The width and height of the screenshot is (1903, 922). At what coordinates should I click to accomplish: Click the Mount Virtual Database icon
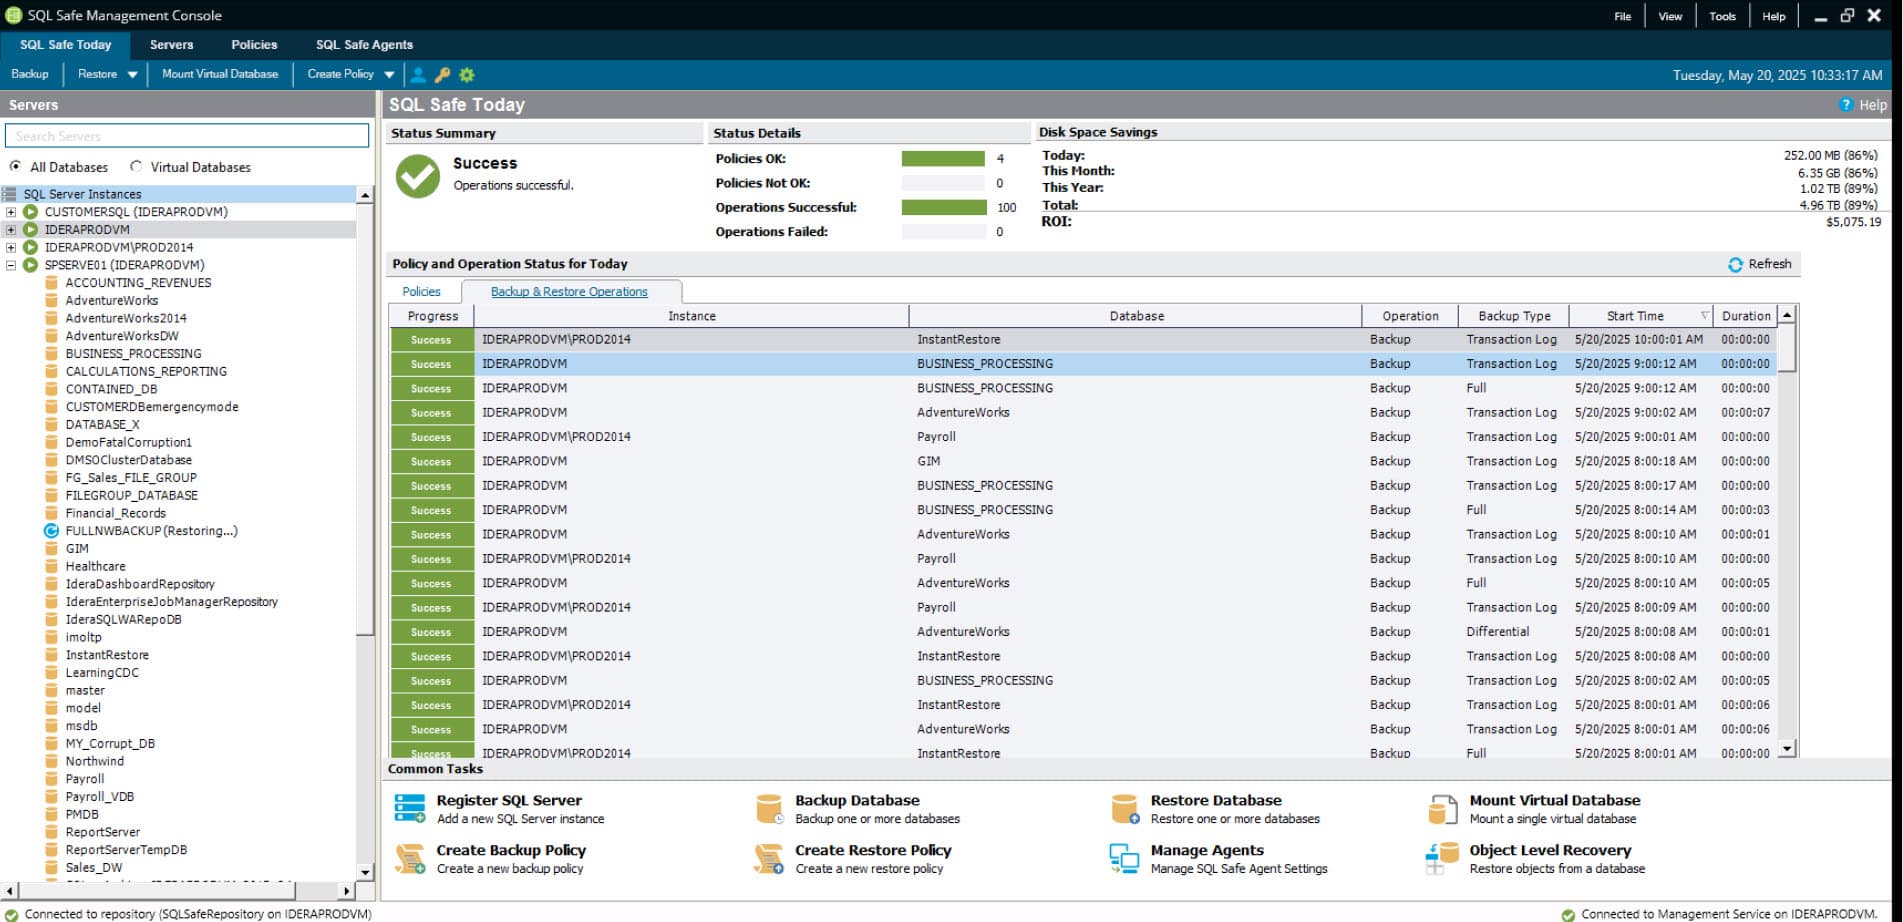click(x=1443, y=808)
